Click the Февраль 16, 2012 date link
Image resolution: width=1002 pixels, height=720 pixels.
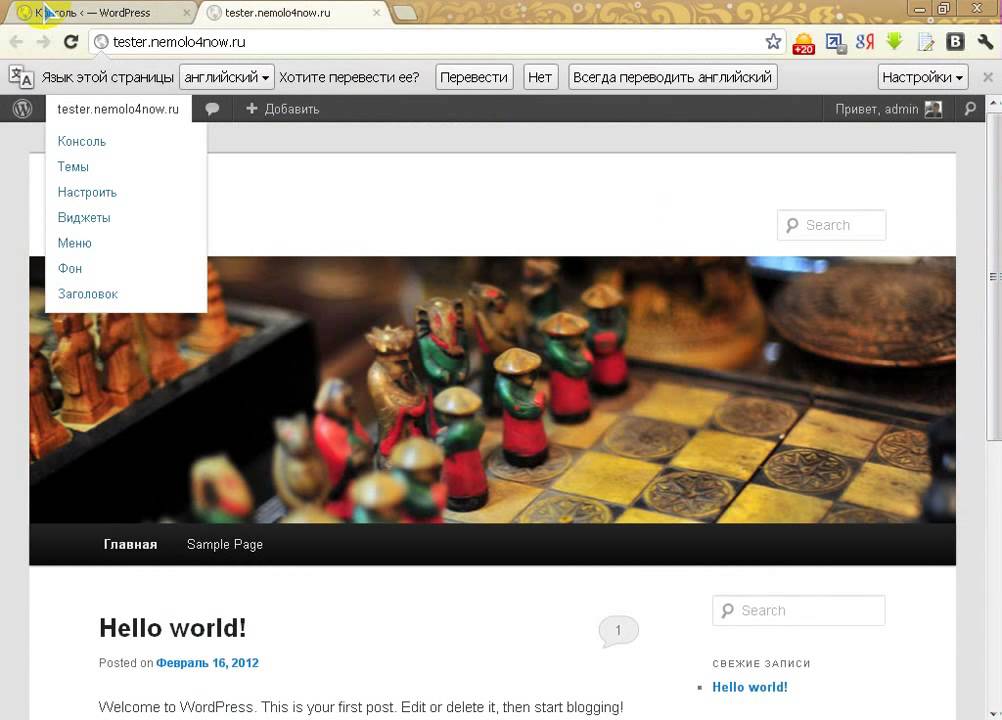click(208, 663)
